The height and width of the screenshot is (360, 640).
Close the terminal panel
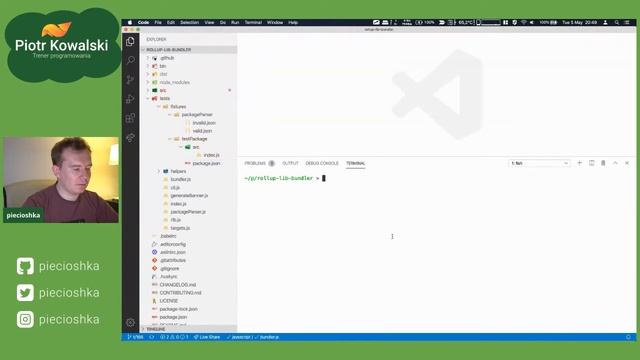pos(627,163)
